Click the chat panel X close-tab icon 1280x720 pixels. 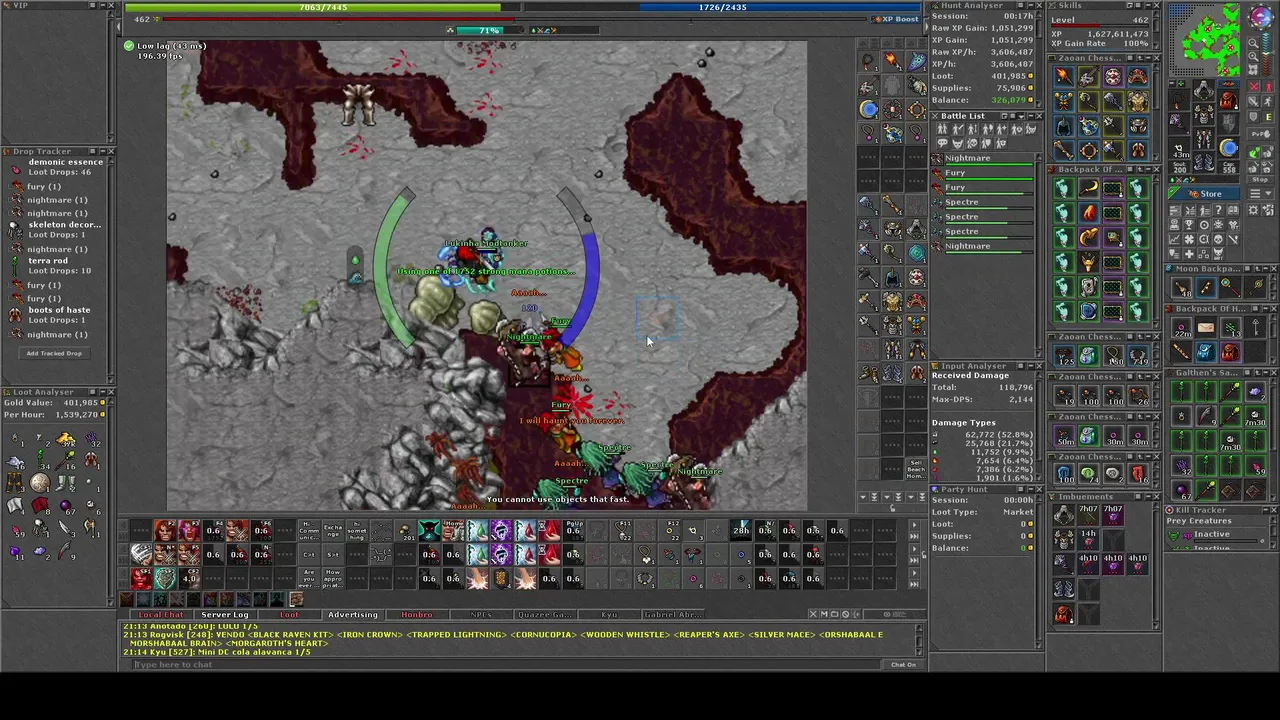point(813,614)
